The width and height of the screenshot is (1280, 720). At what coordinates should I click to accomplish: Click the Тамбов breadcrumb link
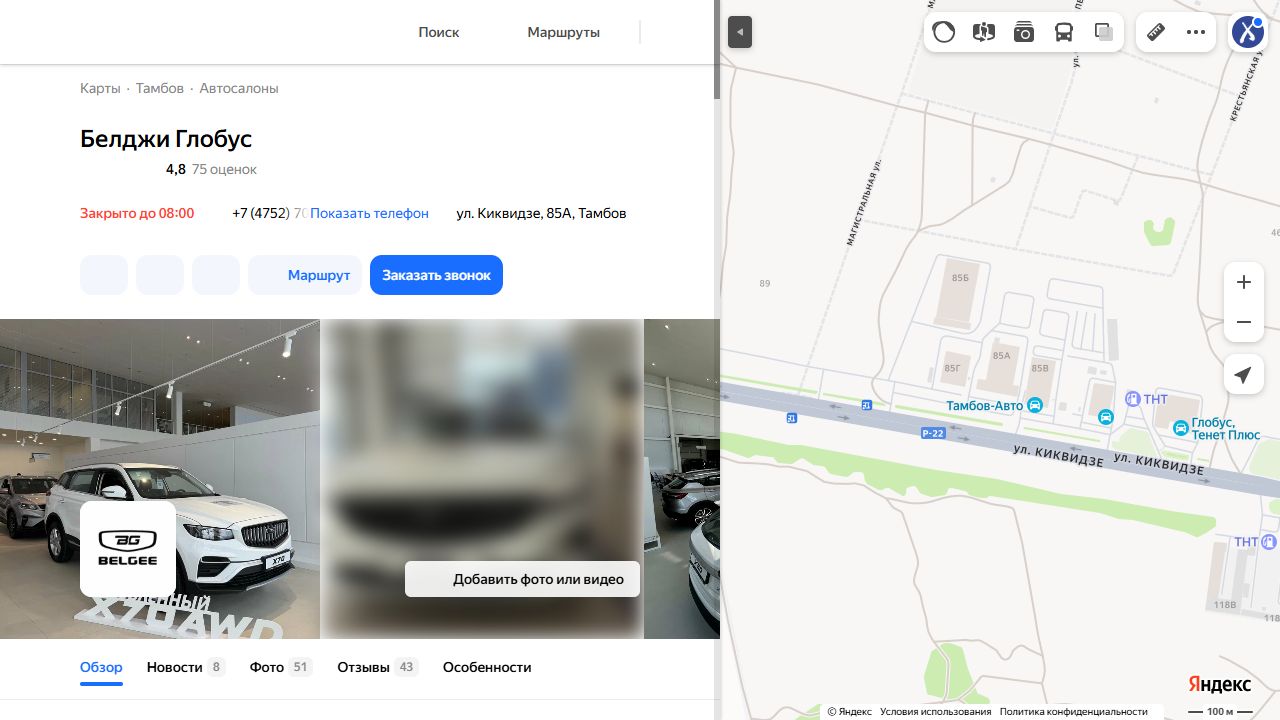click(160, 88)
